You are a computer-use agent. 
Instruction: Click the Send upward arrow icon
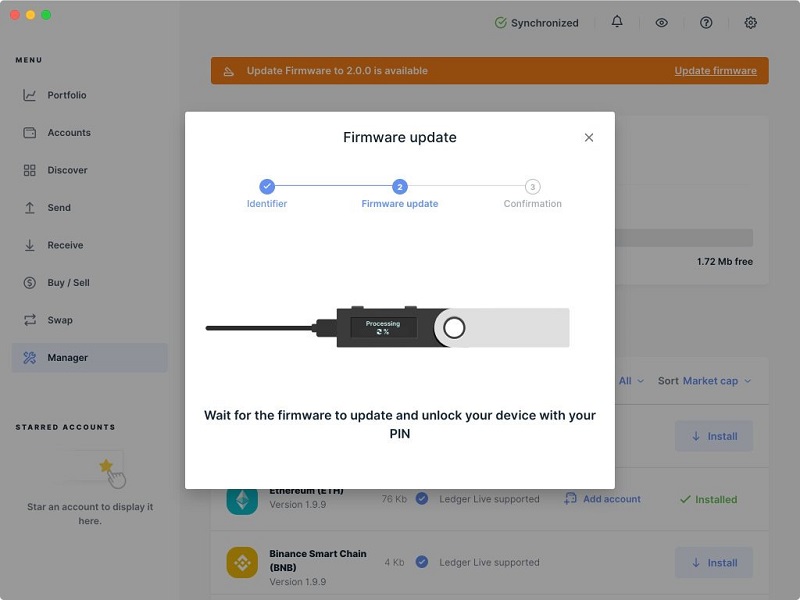(x=30, y=208)
